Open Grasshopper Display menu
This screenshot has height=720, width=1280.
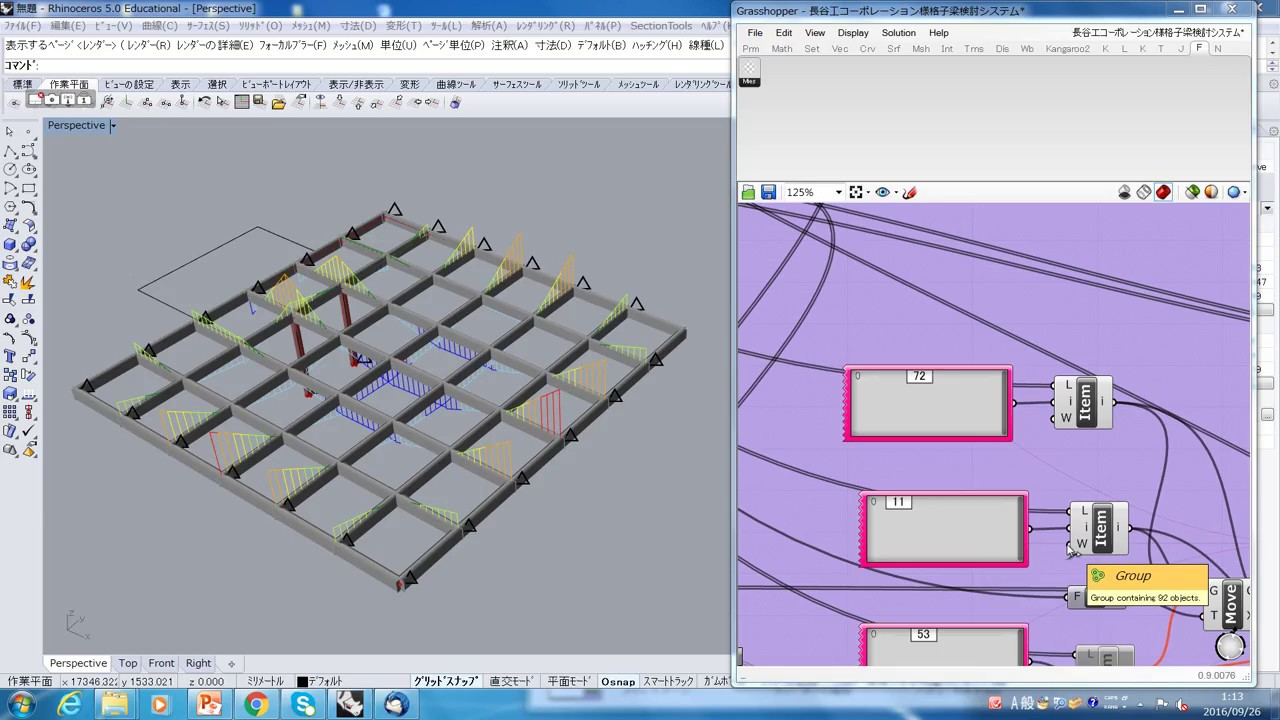853,33
